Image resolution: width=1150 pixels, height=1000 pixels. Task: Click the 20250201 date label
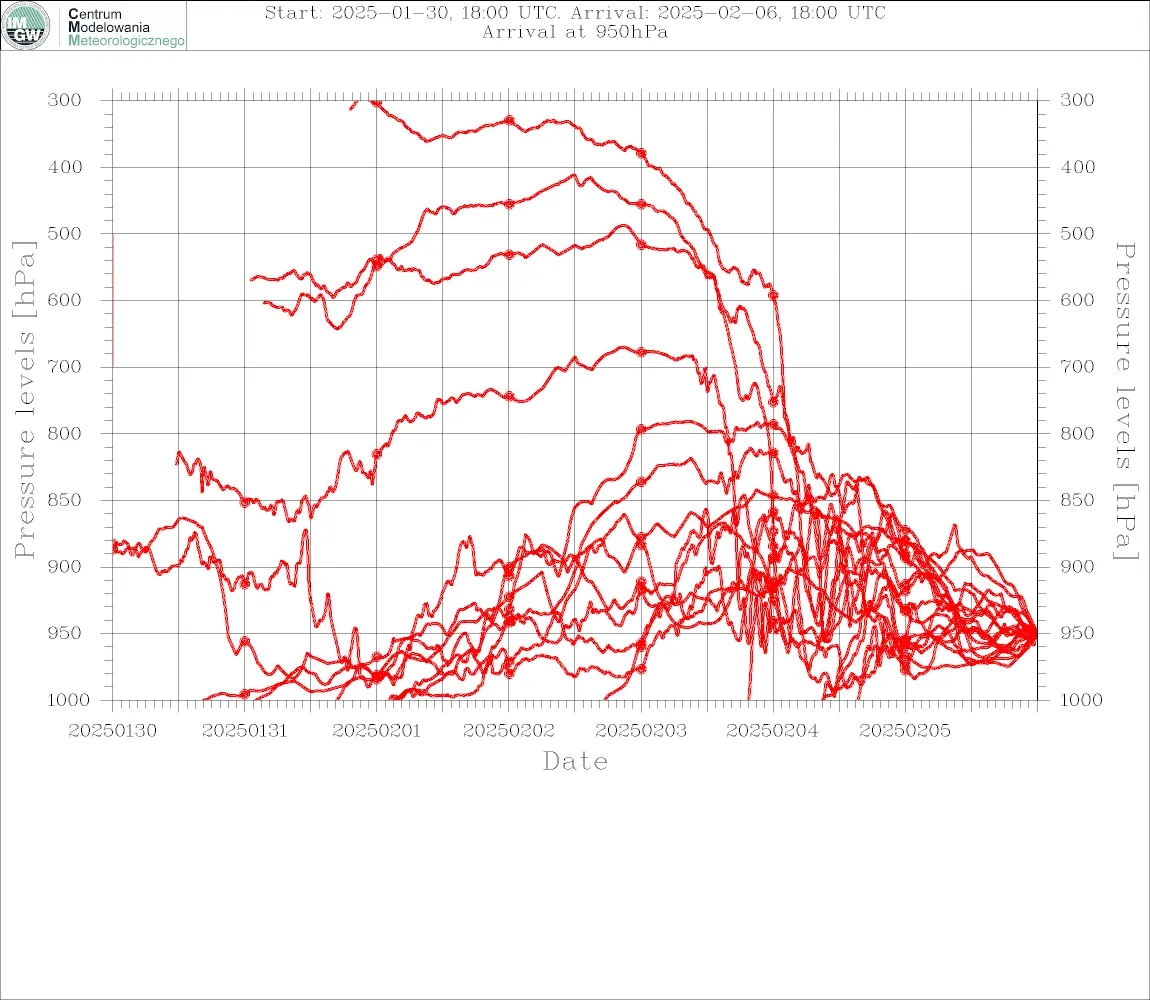(376, 731)
